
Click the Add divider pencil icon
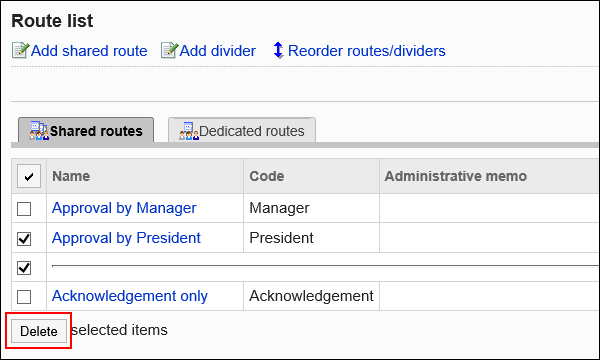(x=169, y=50)
